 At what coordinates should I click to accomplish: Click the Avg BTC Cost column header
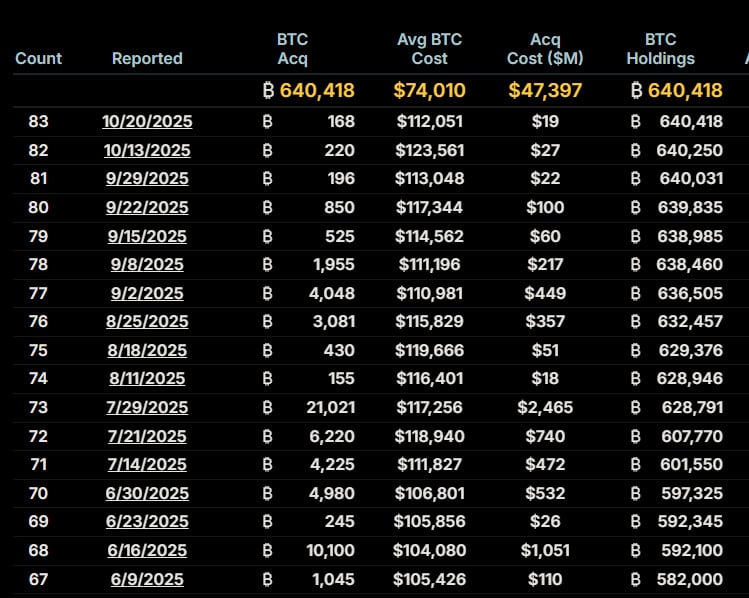[x=431, y=49]
